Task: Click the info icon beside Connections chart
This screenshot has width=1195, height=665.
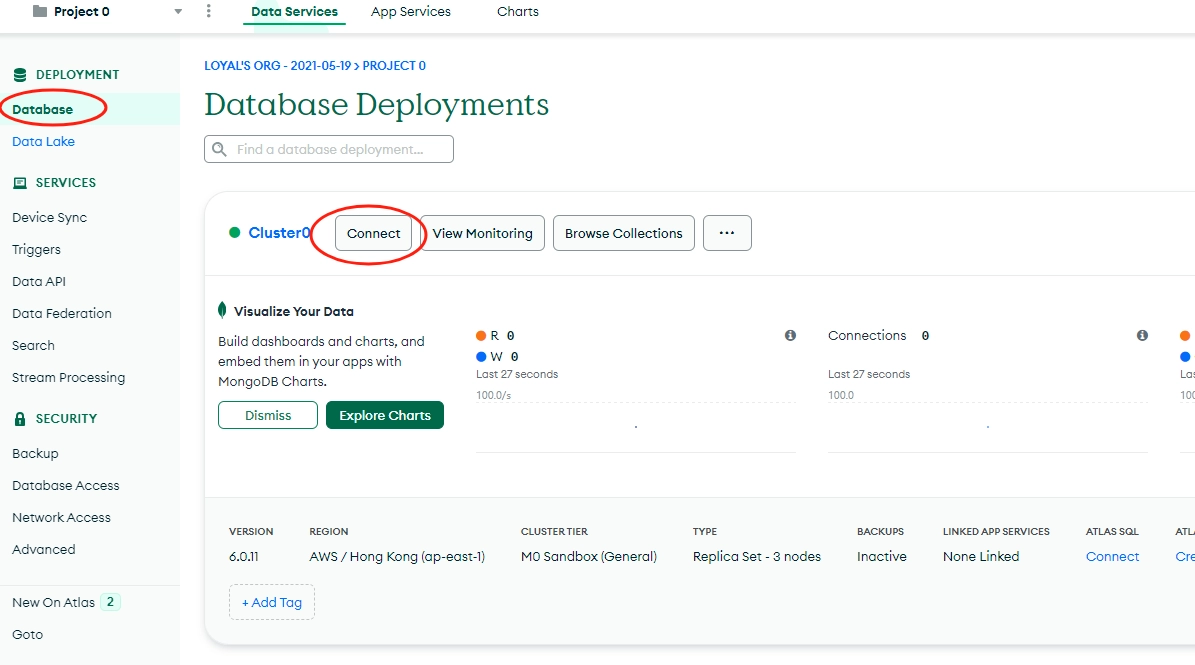Action: [x=1142, y=335]
